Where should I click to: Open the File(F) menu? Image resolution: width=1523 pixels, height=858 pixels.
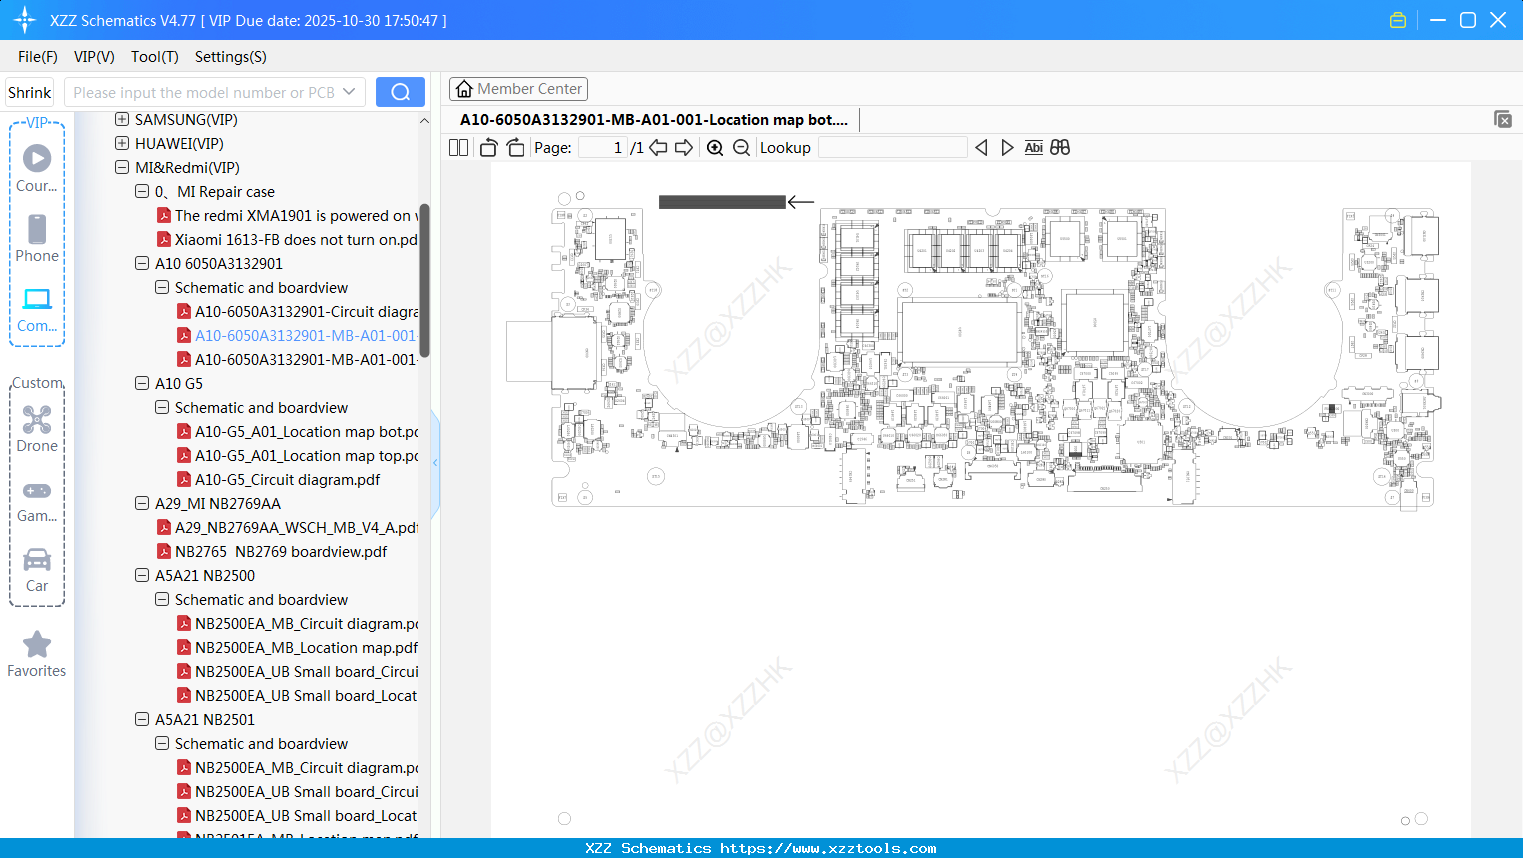coord(38,57)
